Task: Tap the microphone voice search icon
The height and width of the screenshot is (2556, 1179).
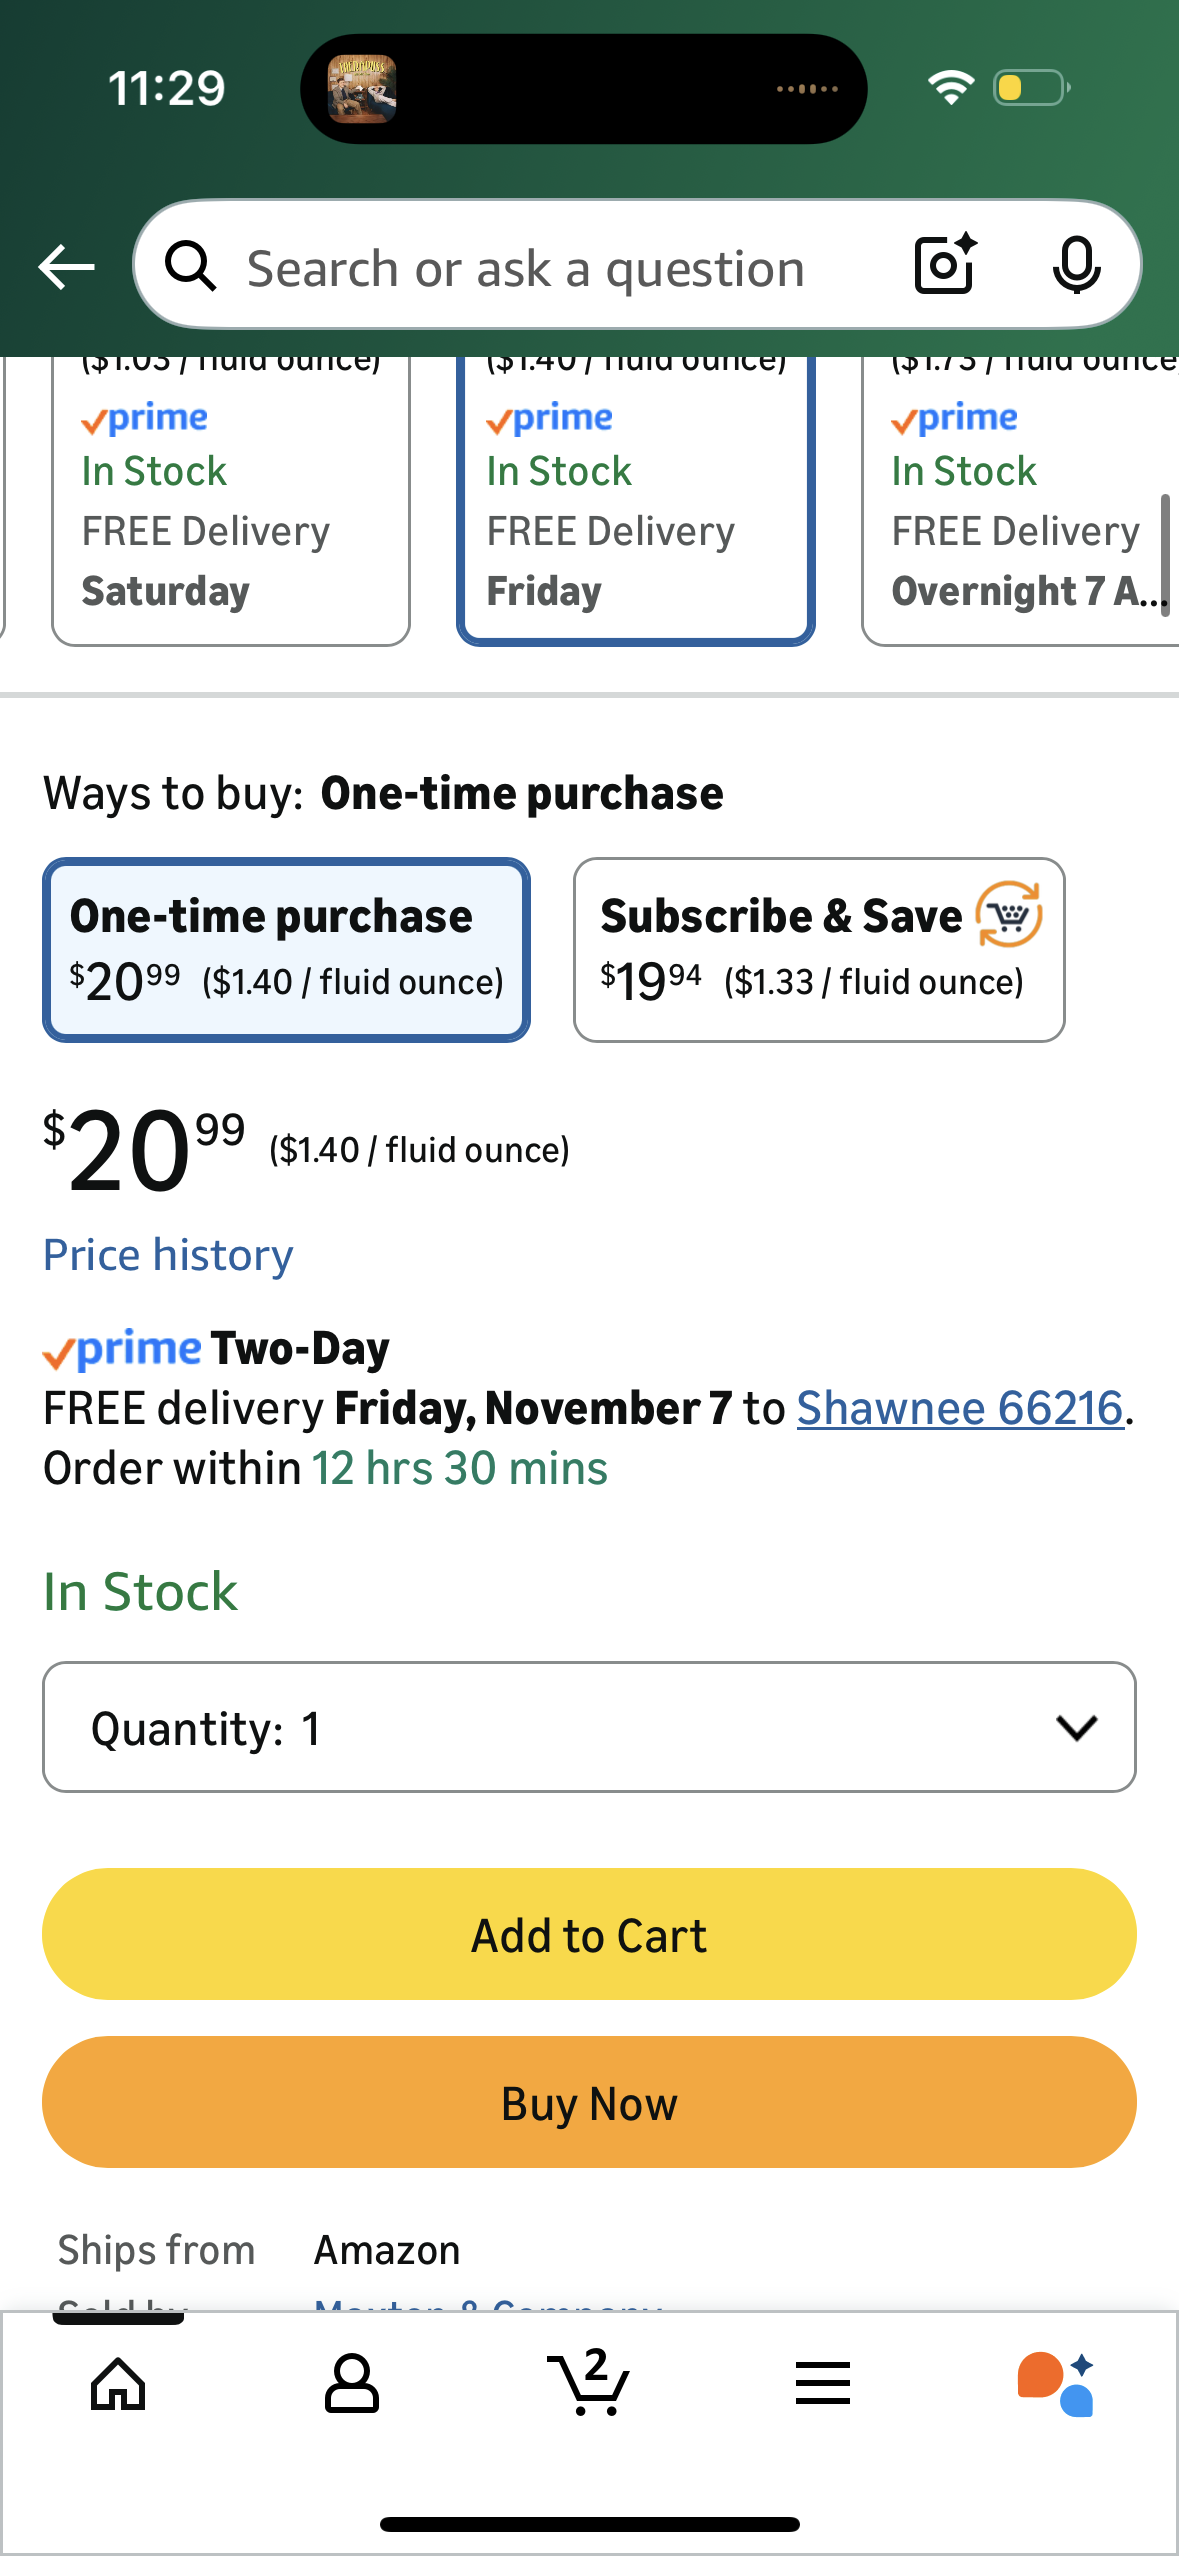Action: coord(1076,266)
